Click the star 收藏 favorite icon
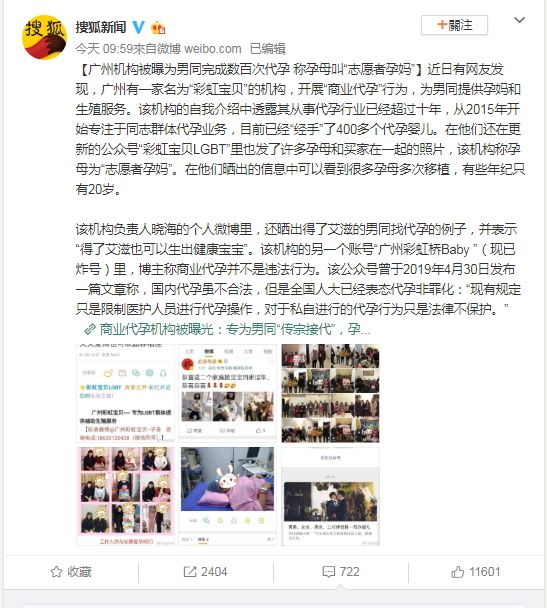The height and width of the screenshot is (608, 547). point(56,572)
